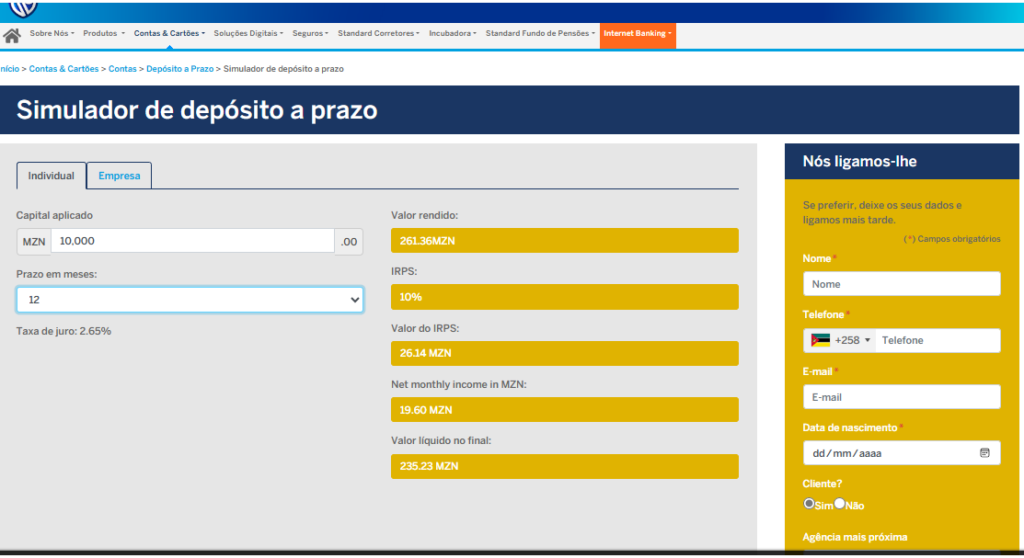Click the .00 suffix of the amount
Screen dimensions: 1024x558
[x=349, y=242]
